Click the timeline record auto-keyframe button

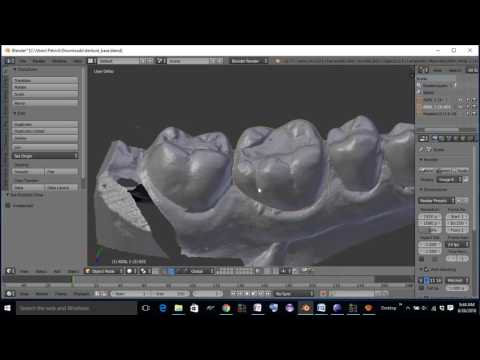[x=323, y=294]
